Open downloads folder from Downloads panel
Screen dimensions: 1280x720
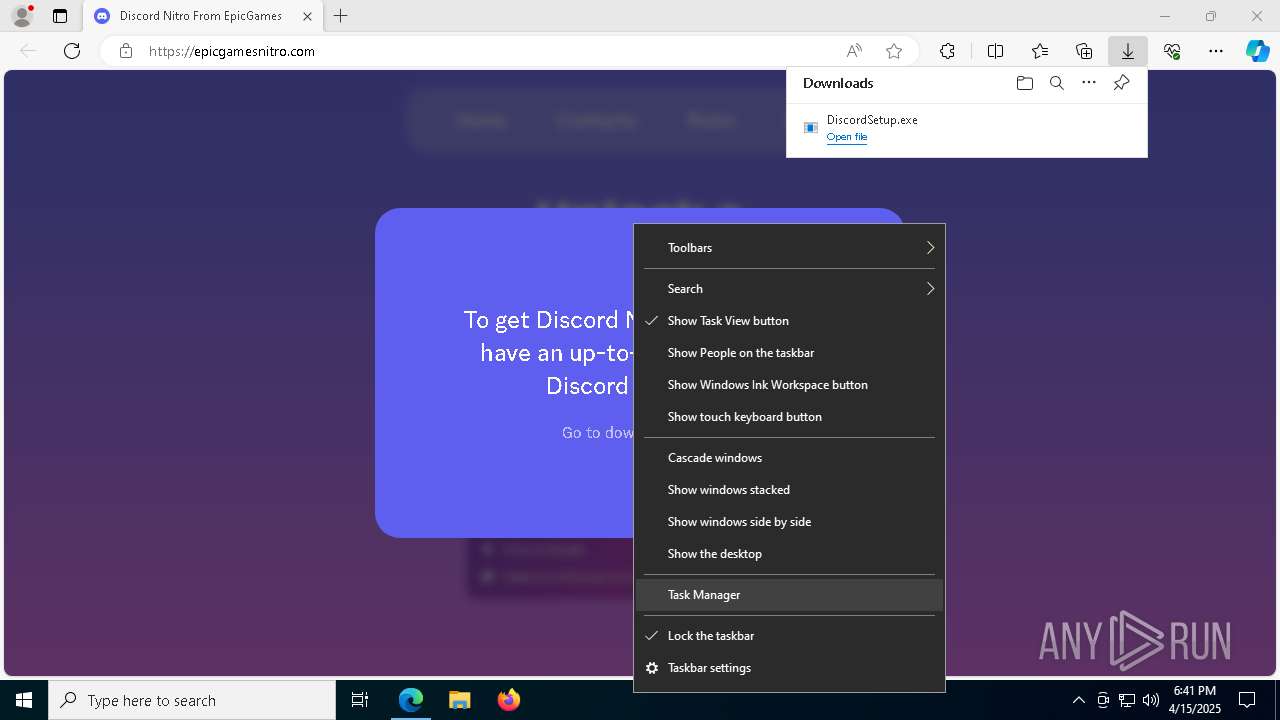(1024, 83)
